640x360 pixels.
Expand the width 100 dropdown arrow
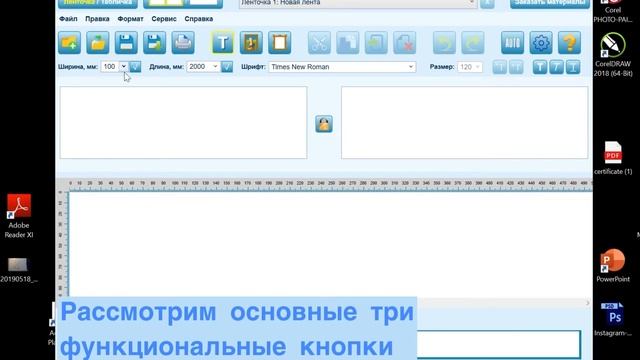[124, 67]
